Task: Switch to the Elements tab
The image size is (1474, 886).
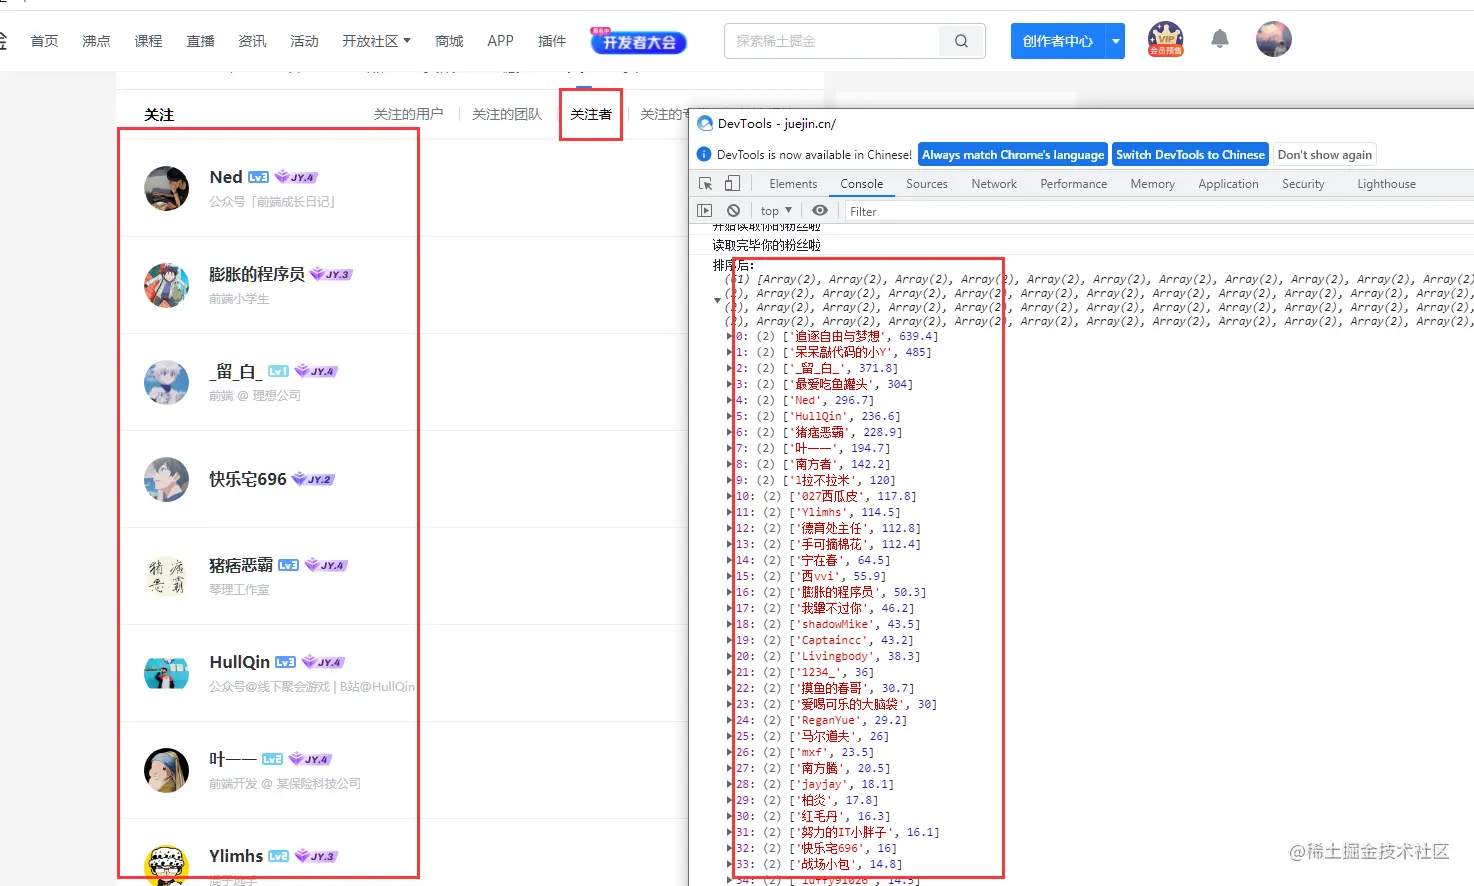Action: 793,184
